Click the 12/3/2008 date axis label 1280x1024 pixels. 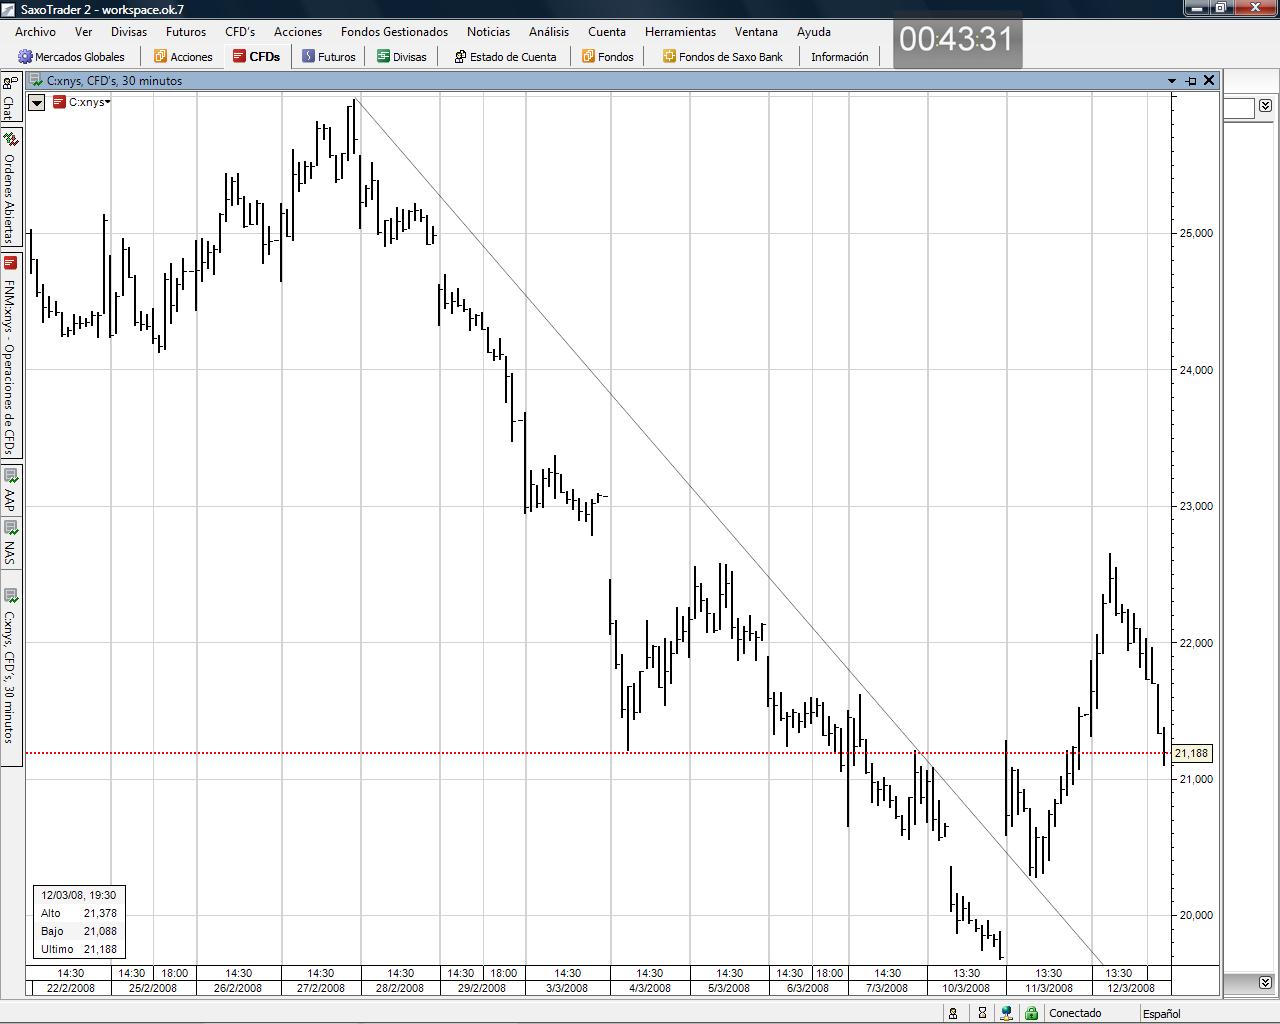(x=1131, y=988)
